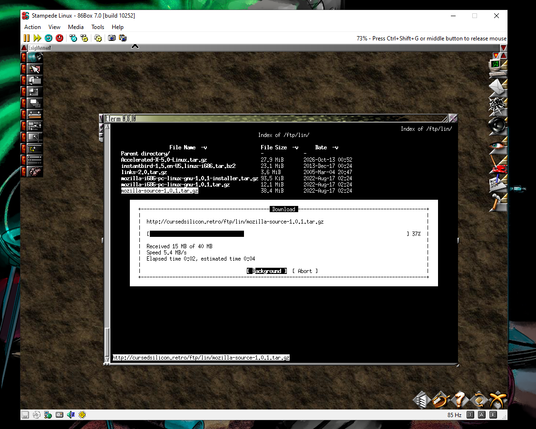Send the download to Background
536x429 pixels.
click(x=267, y=271)
